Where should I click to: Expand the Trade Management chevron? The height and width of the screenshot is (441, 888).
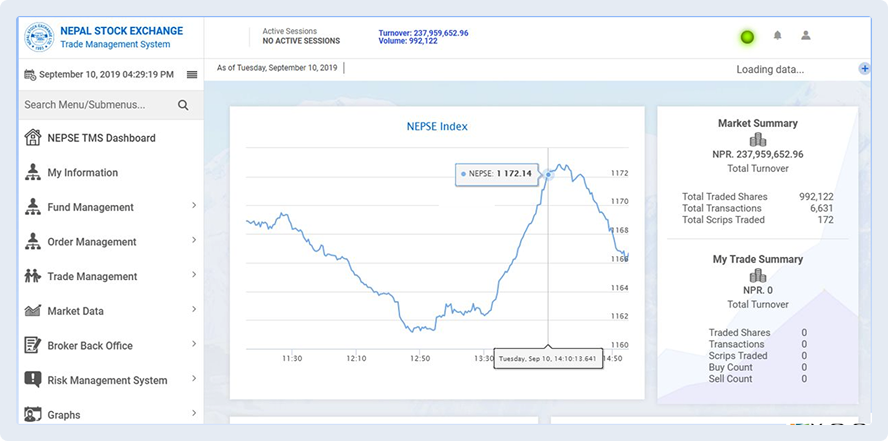193,276
